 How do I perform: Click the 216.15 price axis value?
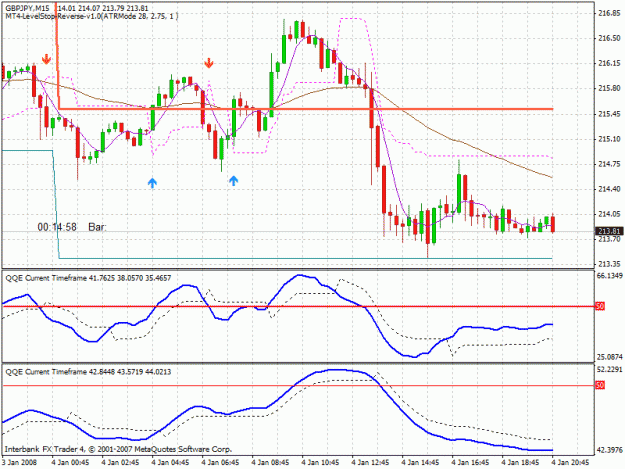pyautogui.click(x=609, y=63)
